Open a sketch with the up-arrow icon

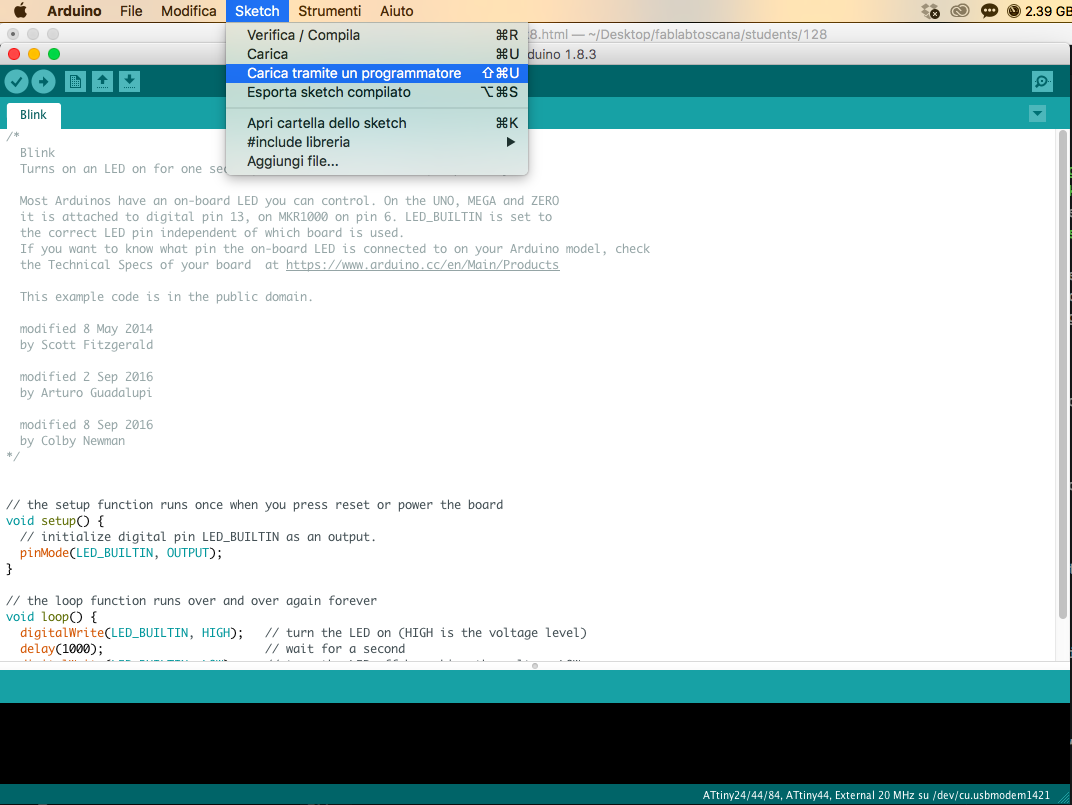pos(103,82)
